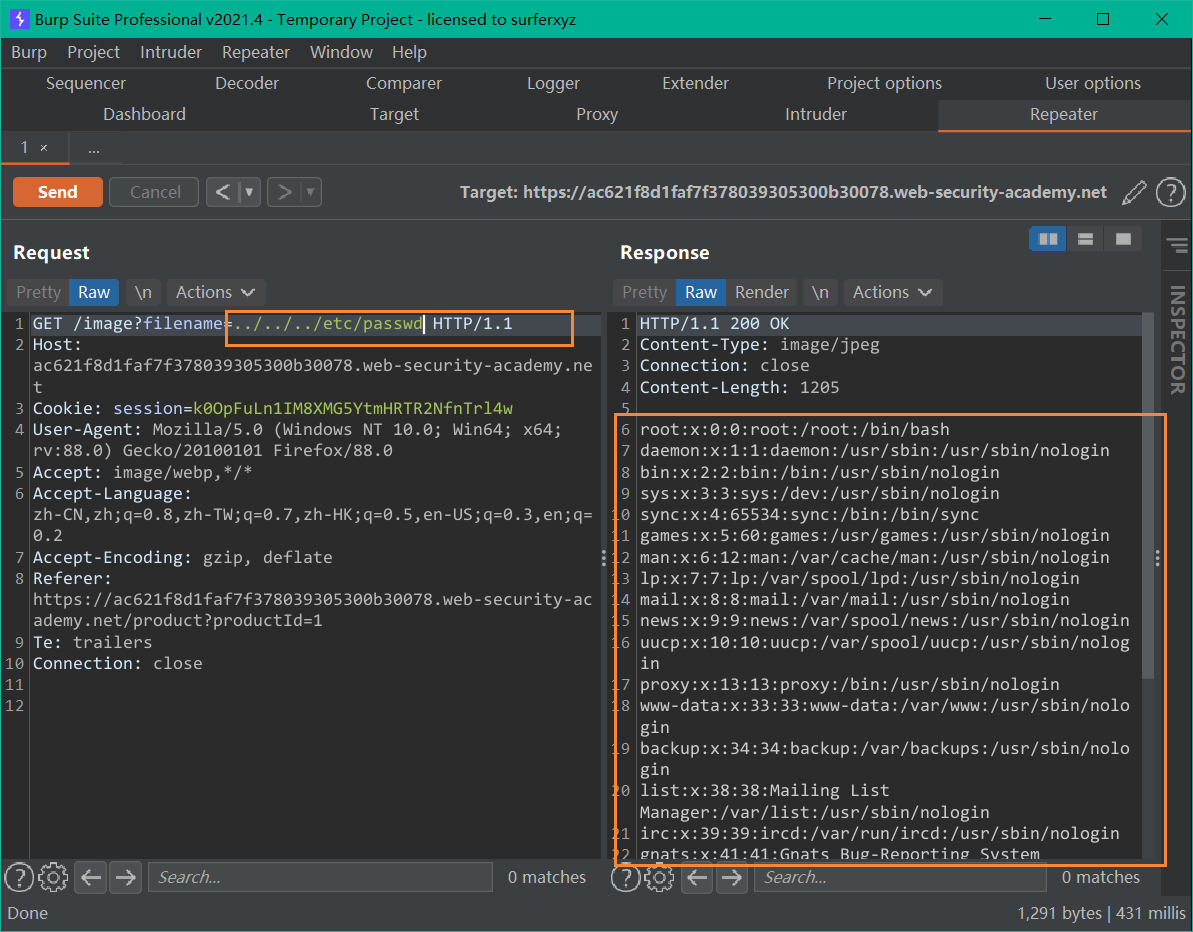Switch to Intruder tool tab
The width and height of the screenshot is (1193, 932).
(x=816, y=114)
